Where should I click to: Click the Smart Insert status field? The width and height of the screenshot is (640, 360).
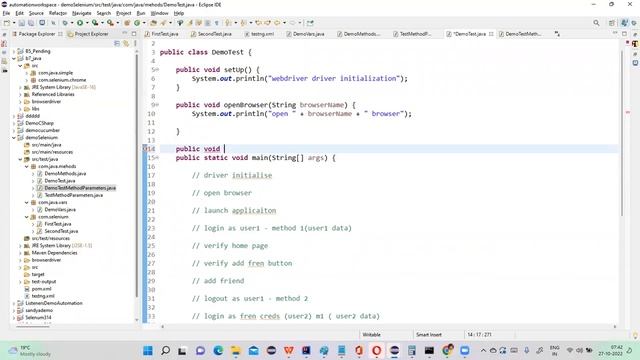pos(429,335)
